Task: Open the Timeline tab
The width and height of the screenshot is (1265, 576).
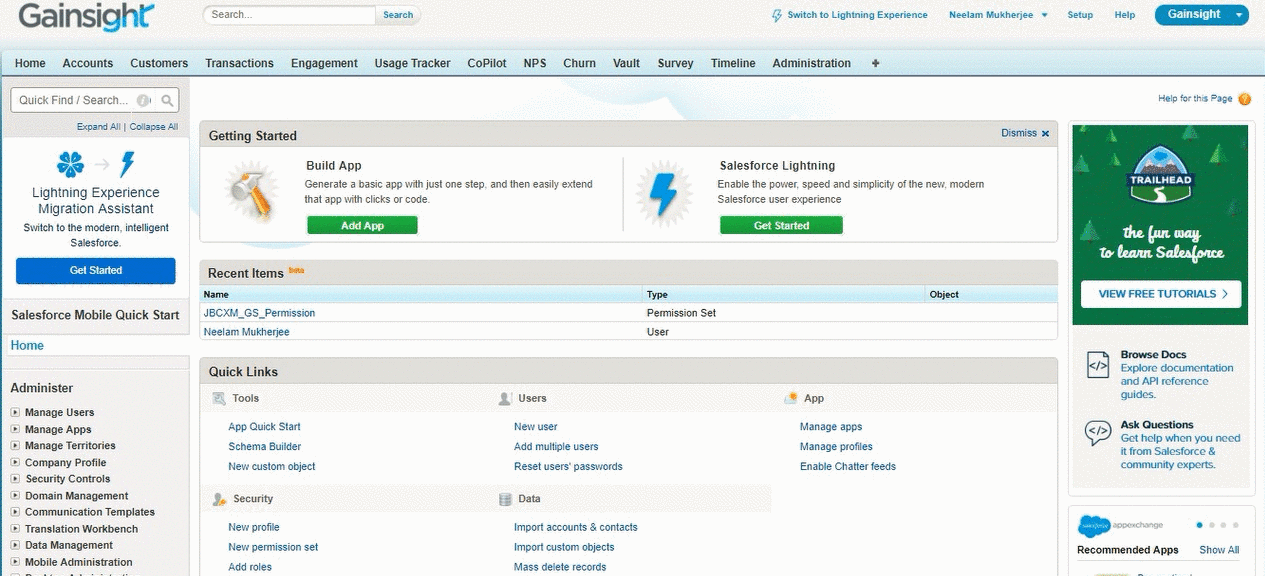Action: (x=733, y=63)
